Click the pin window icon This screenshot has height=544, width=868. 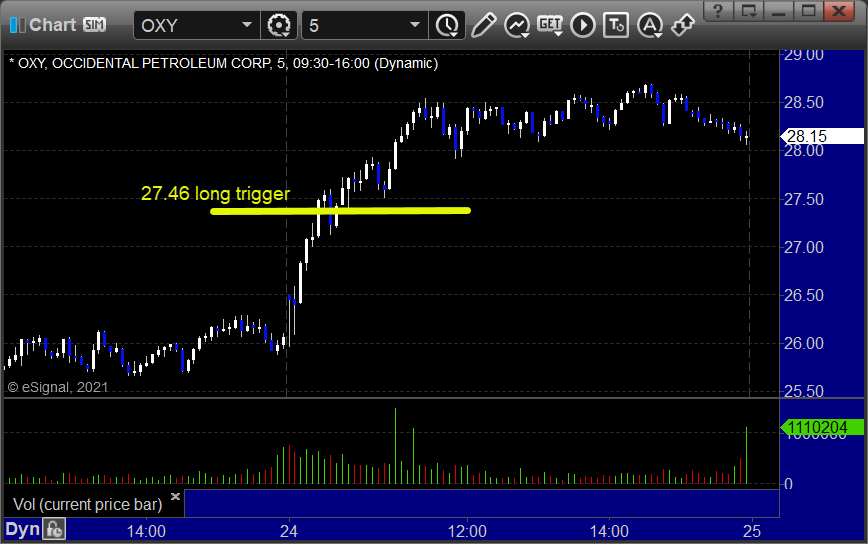pyautogui.click(x=683, y=25)
